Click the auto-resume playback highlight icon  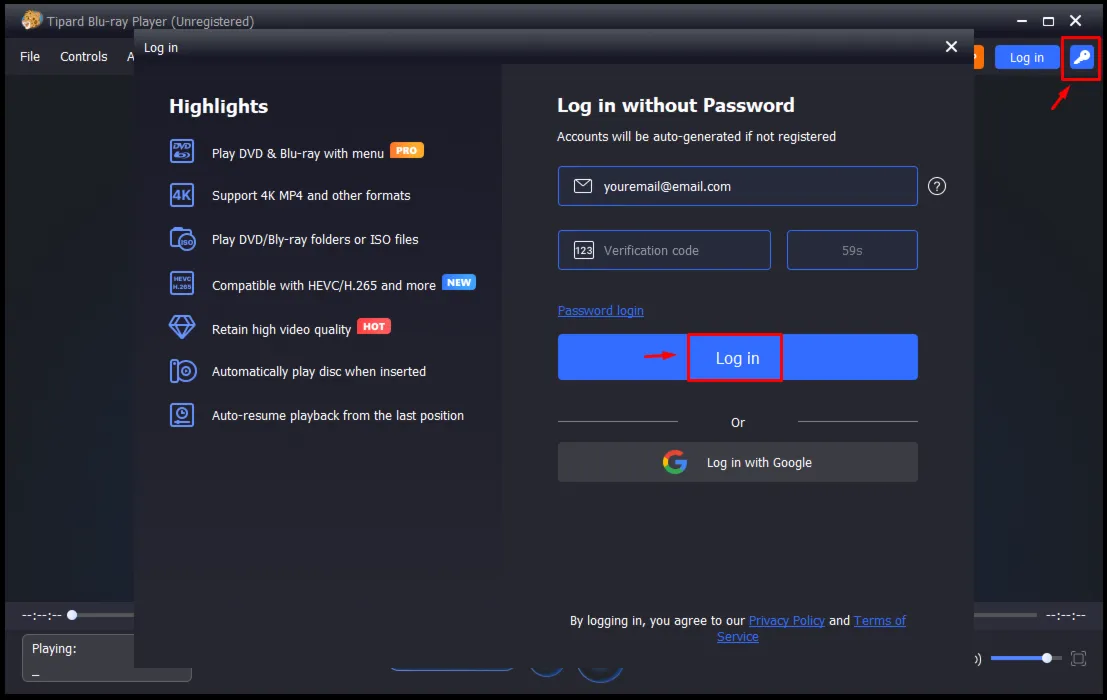point(182,415)
